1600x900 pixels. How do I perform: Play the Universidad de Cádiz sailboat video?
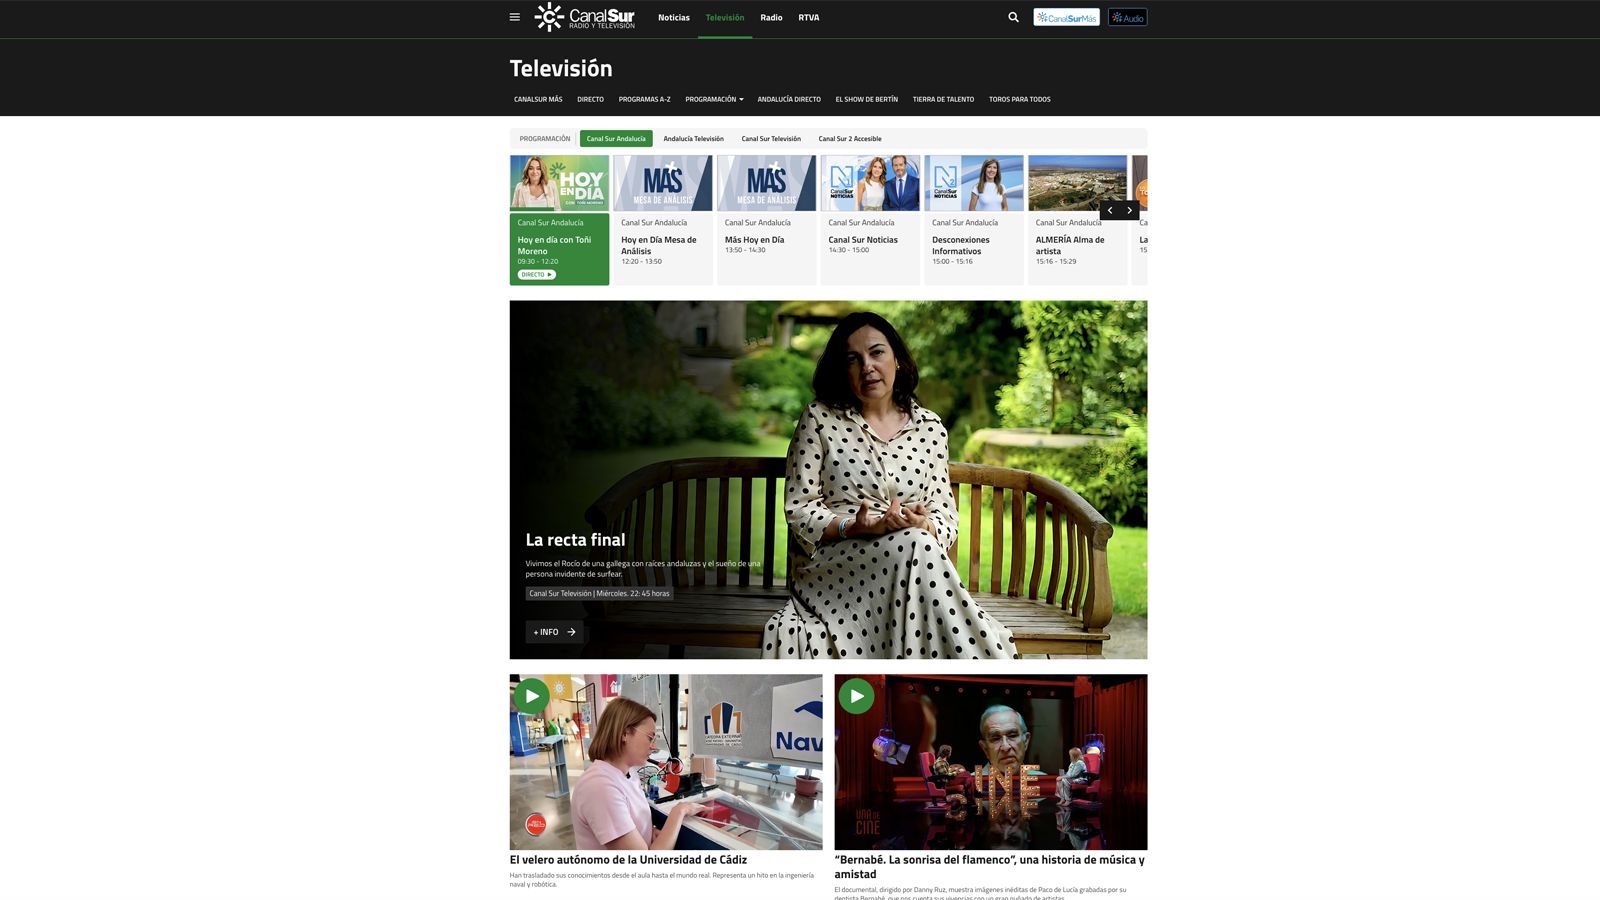[x=532, y=696]
